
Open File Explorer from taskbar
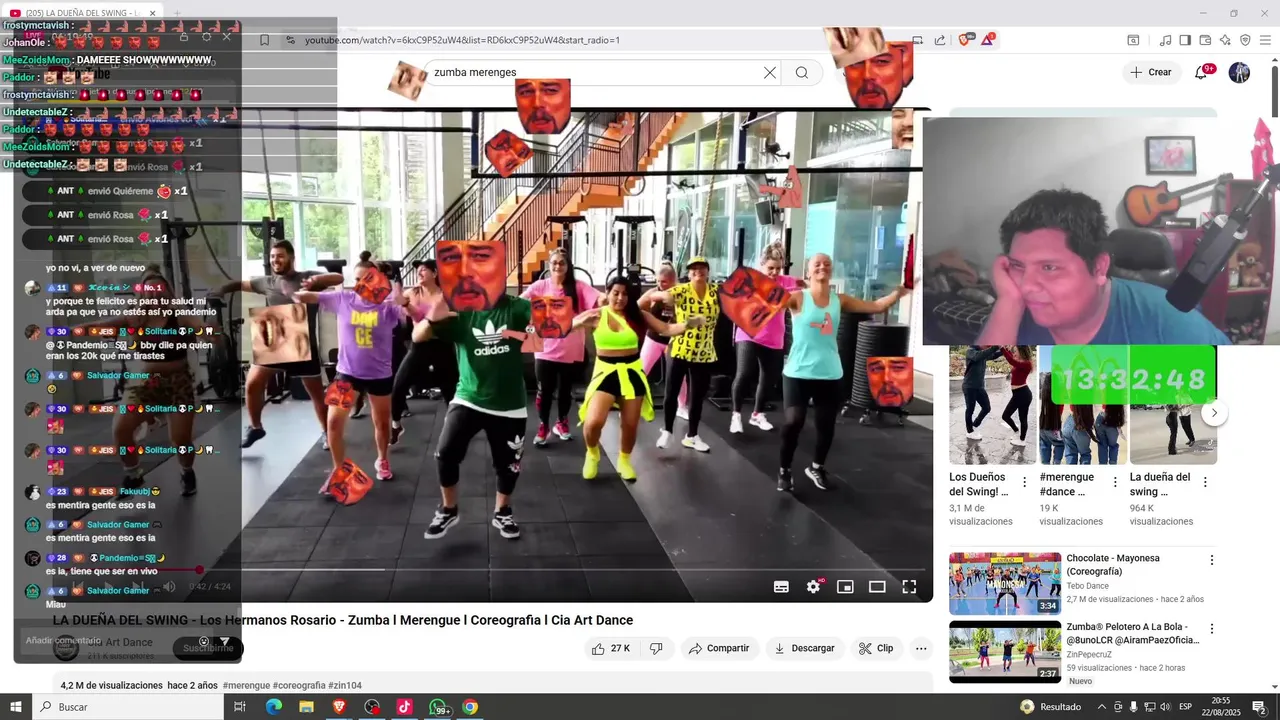306,707
